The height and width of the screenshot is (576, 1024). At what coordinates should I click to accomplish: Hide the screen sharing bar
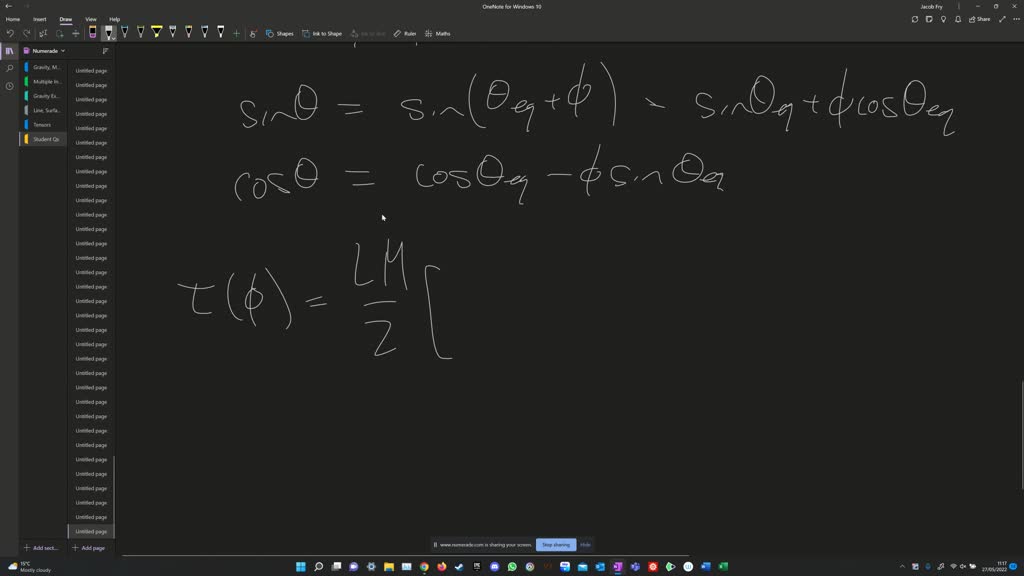(585, 545)
